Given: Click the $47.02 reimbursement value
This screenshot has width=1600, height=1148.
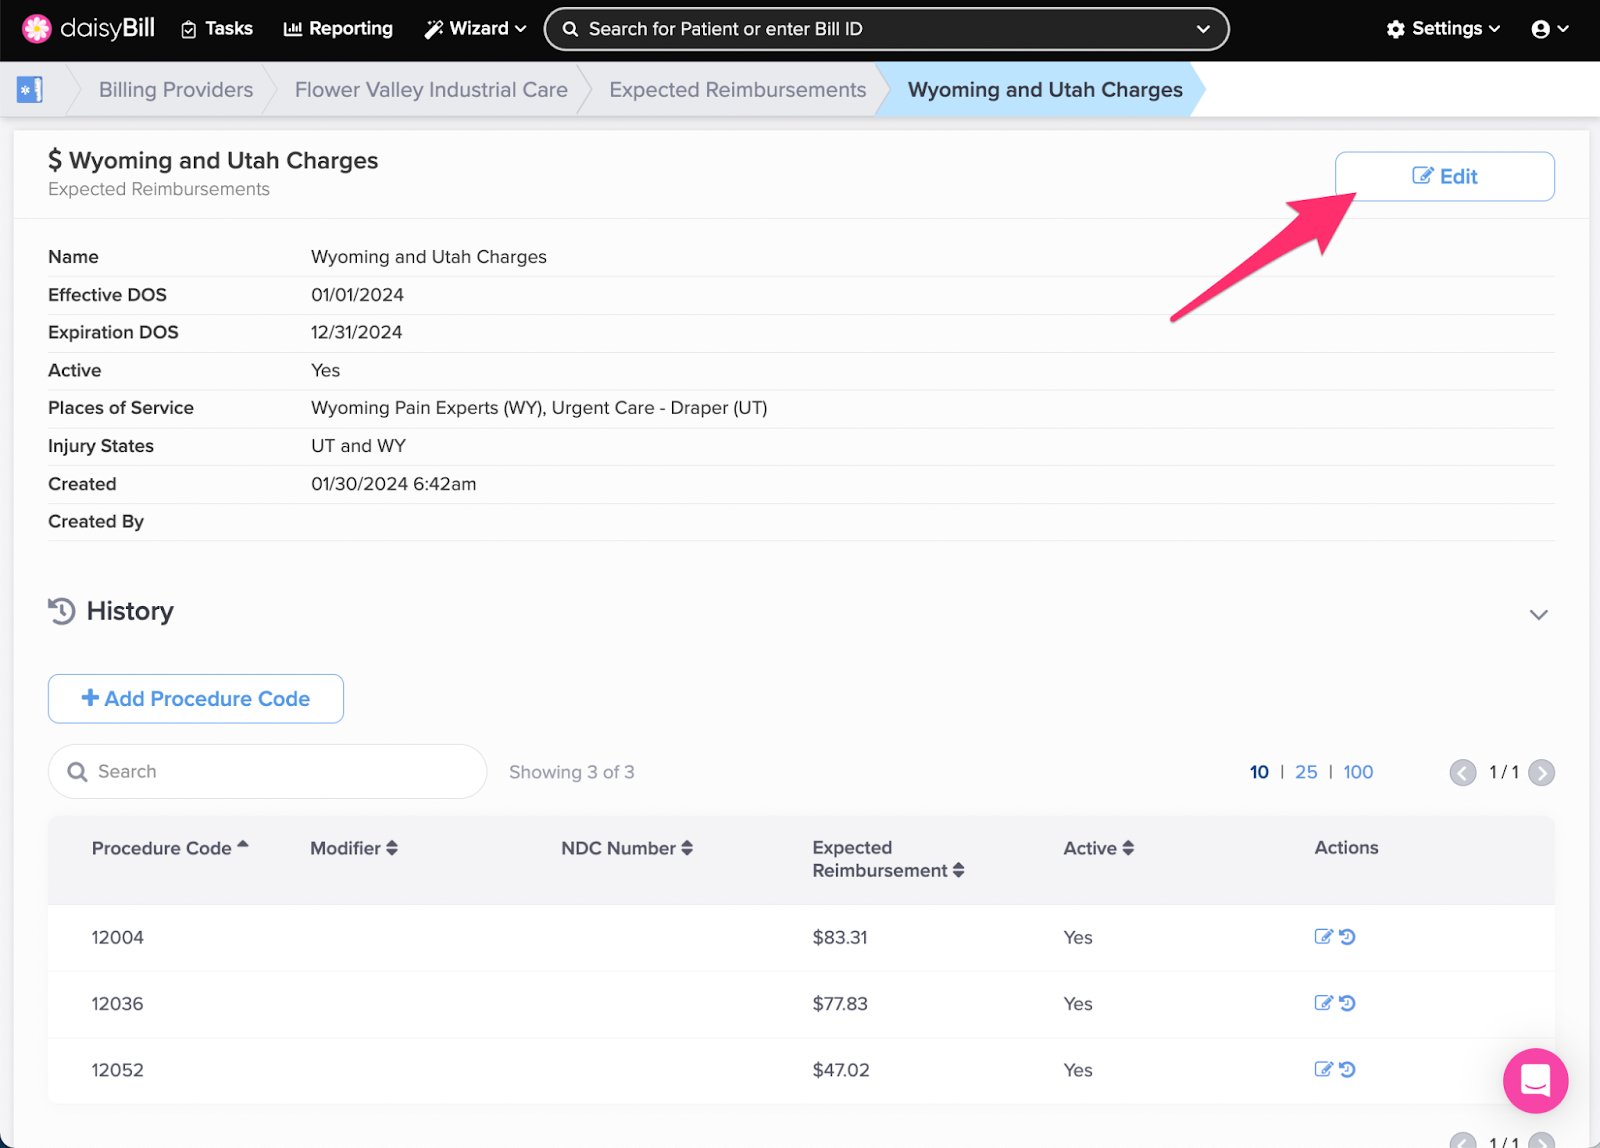Looking at the screenshot, I should click(841, 1069).
